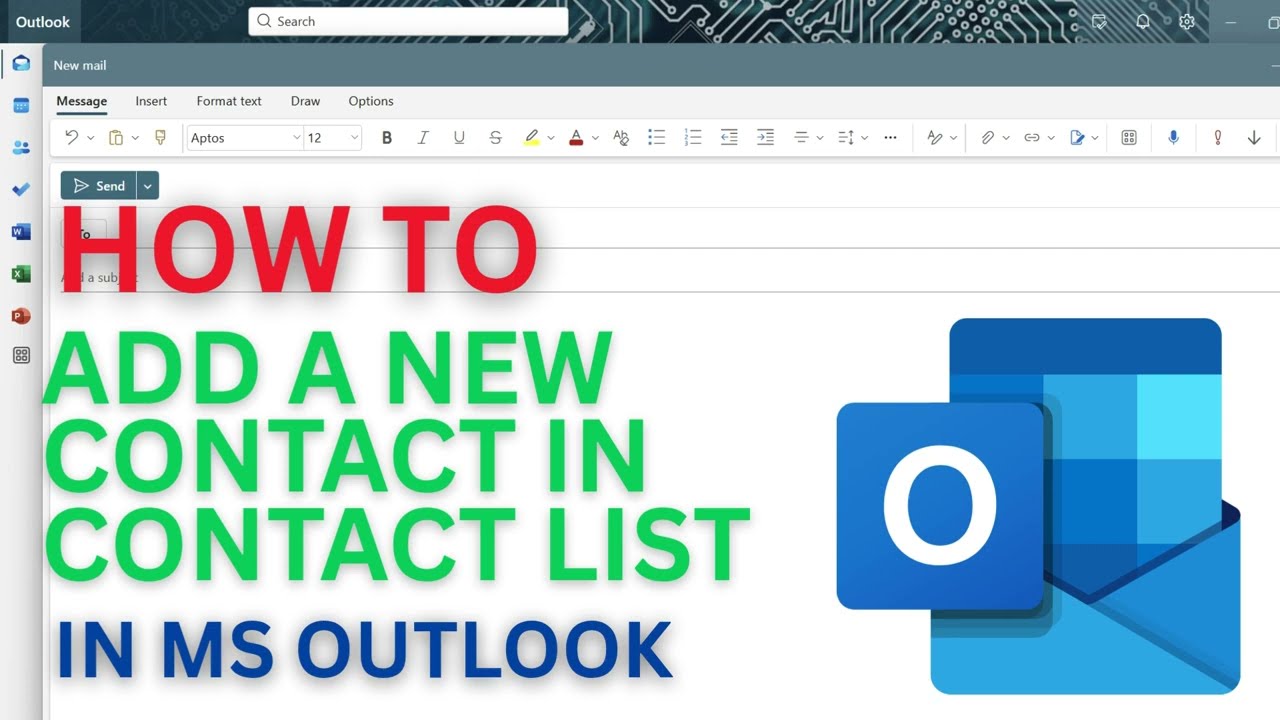Mark message as Low importance
The image size is (1280, 720).
(x=1254, y=138)
